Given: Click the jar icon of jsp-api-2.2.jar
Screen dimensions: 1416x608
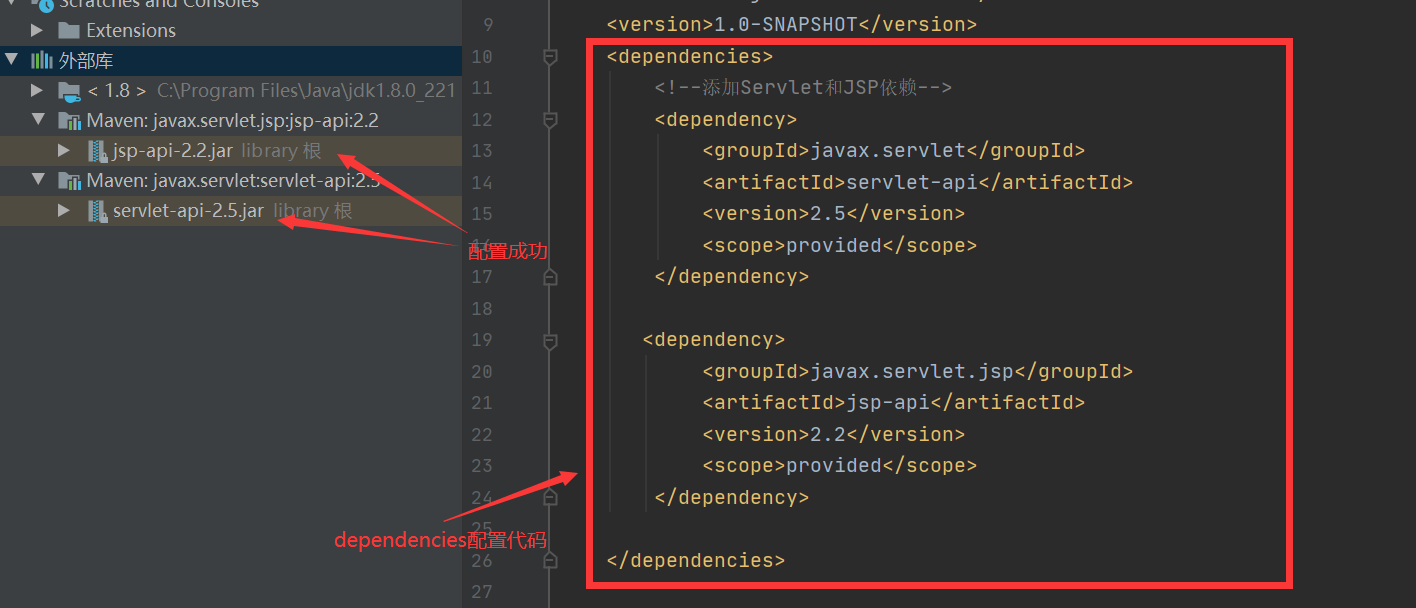Looking at the screenshot, I should [95, 150].
